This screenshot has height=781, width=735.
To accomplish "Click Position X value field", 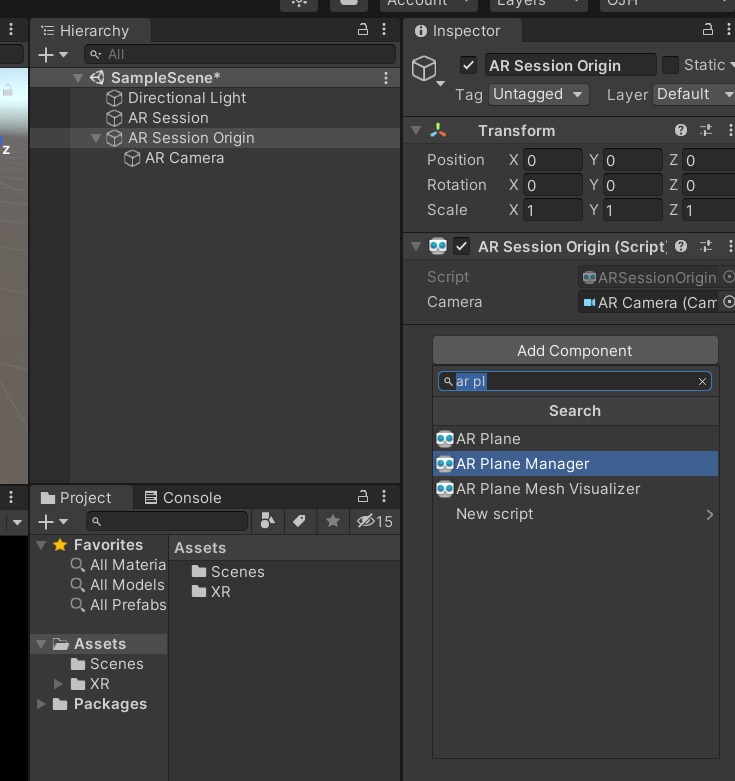I will [552, 160].
